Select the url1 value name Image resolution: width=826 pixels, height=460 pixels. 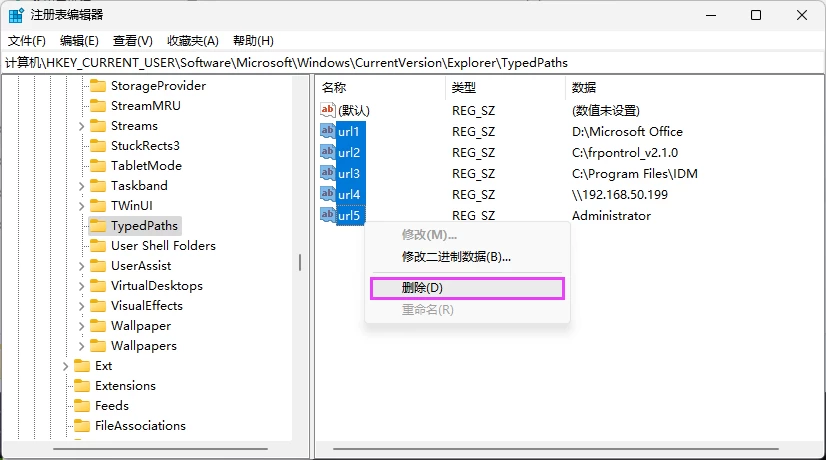(x=349, y=131)
